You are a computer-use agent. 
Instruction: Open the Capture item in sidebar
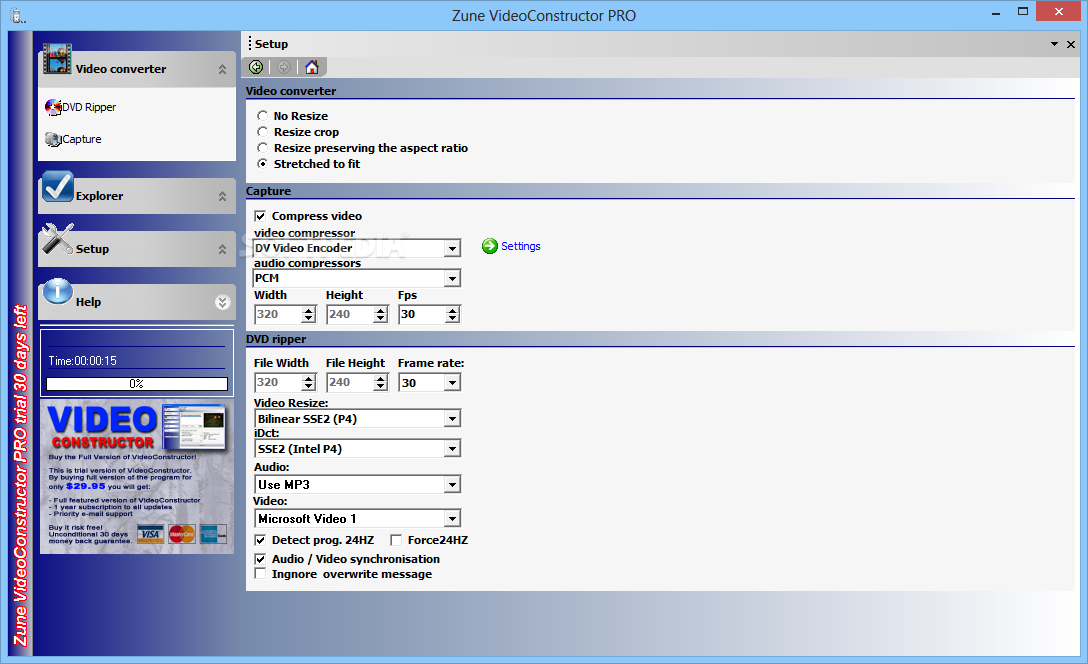[81, 139]
